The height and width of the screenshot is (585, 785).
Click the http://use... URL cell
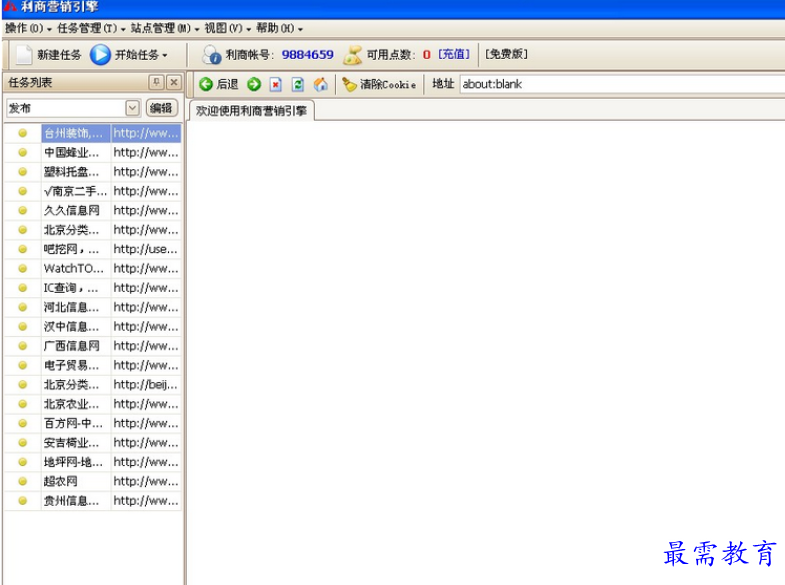tap(145, 249)
